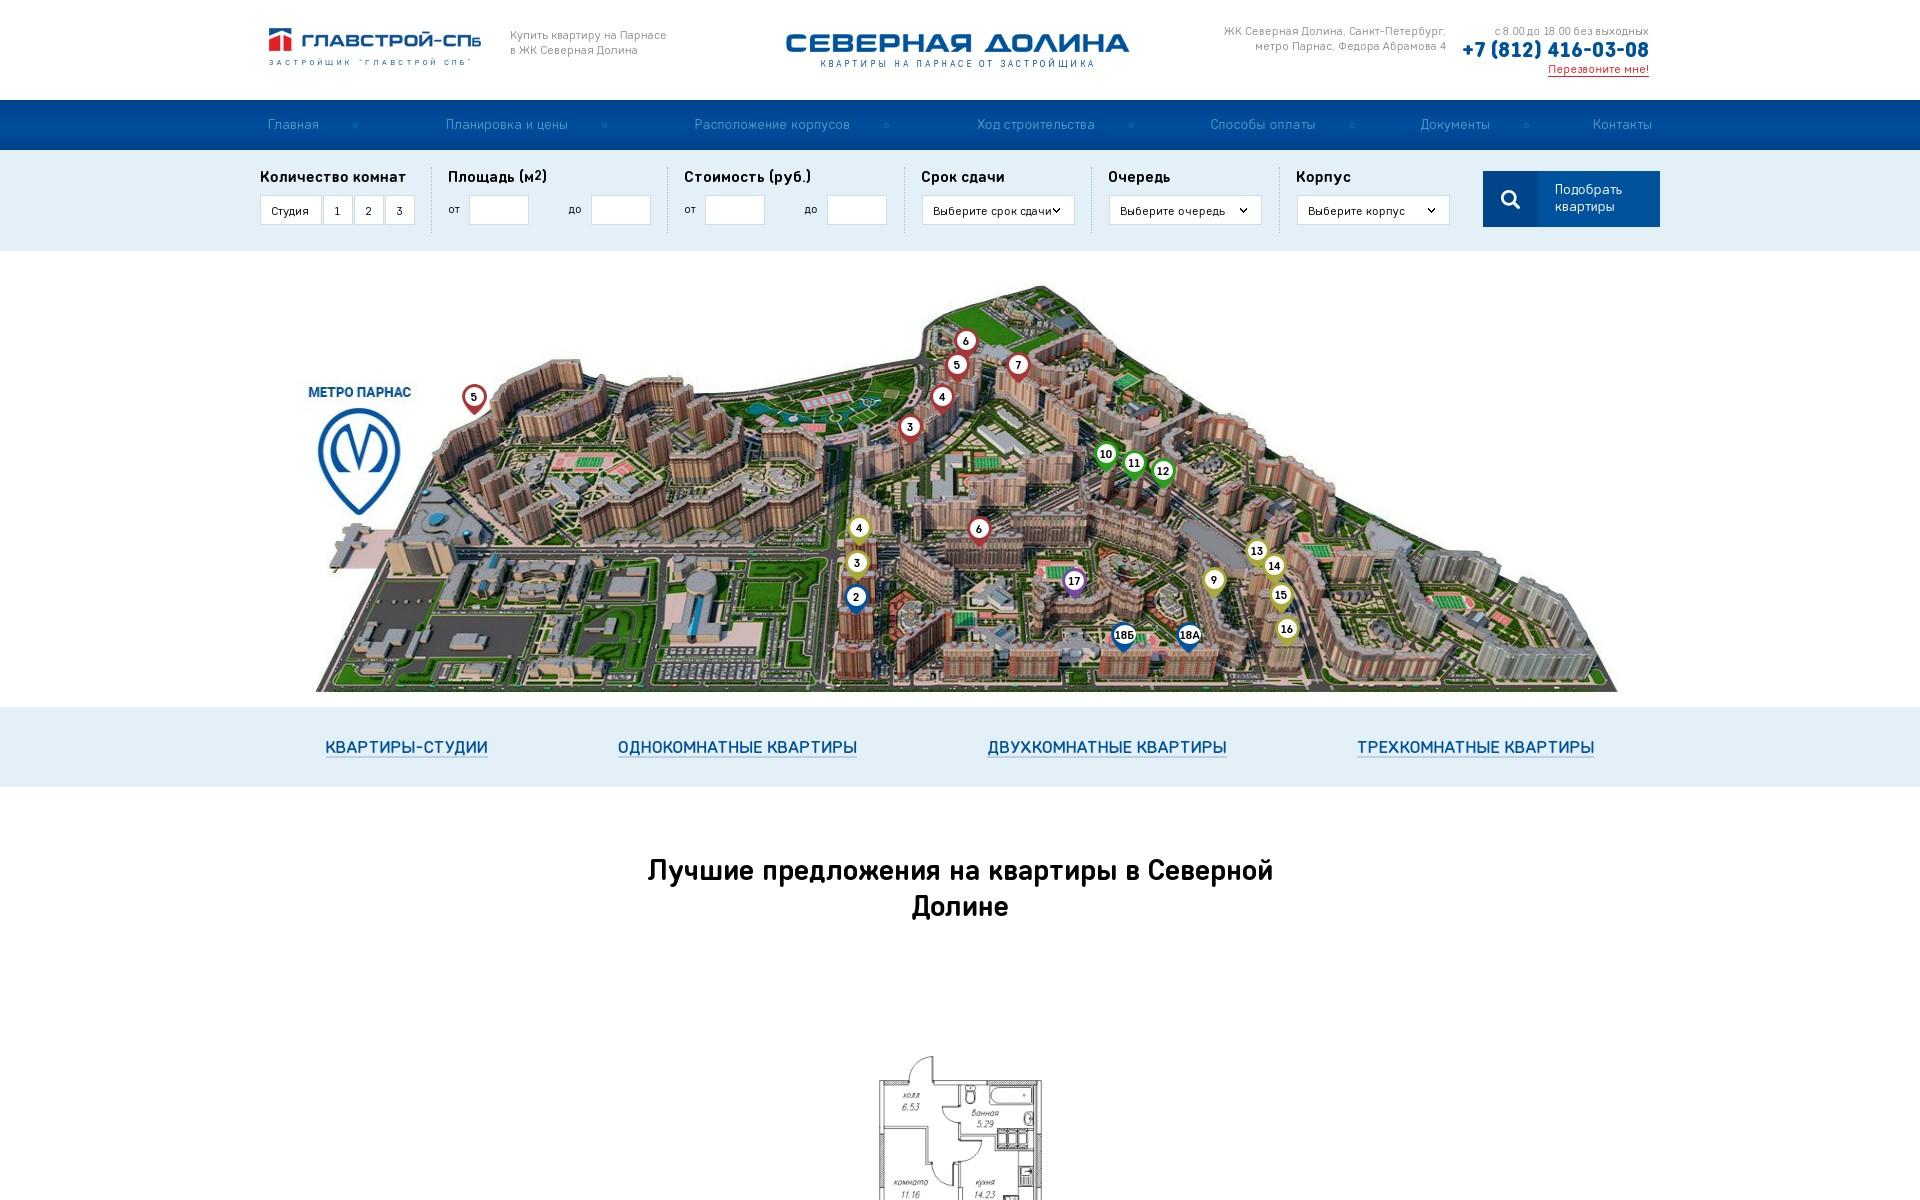Click red marker 6 beside marker 7
Image resolution: width=1920 pixels, height=1200 pixels.
click(x=965, y=343)
